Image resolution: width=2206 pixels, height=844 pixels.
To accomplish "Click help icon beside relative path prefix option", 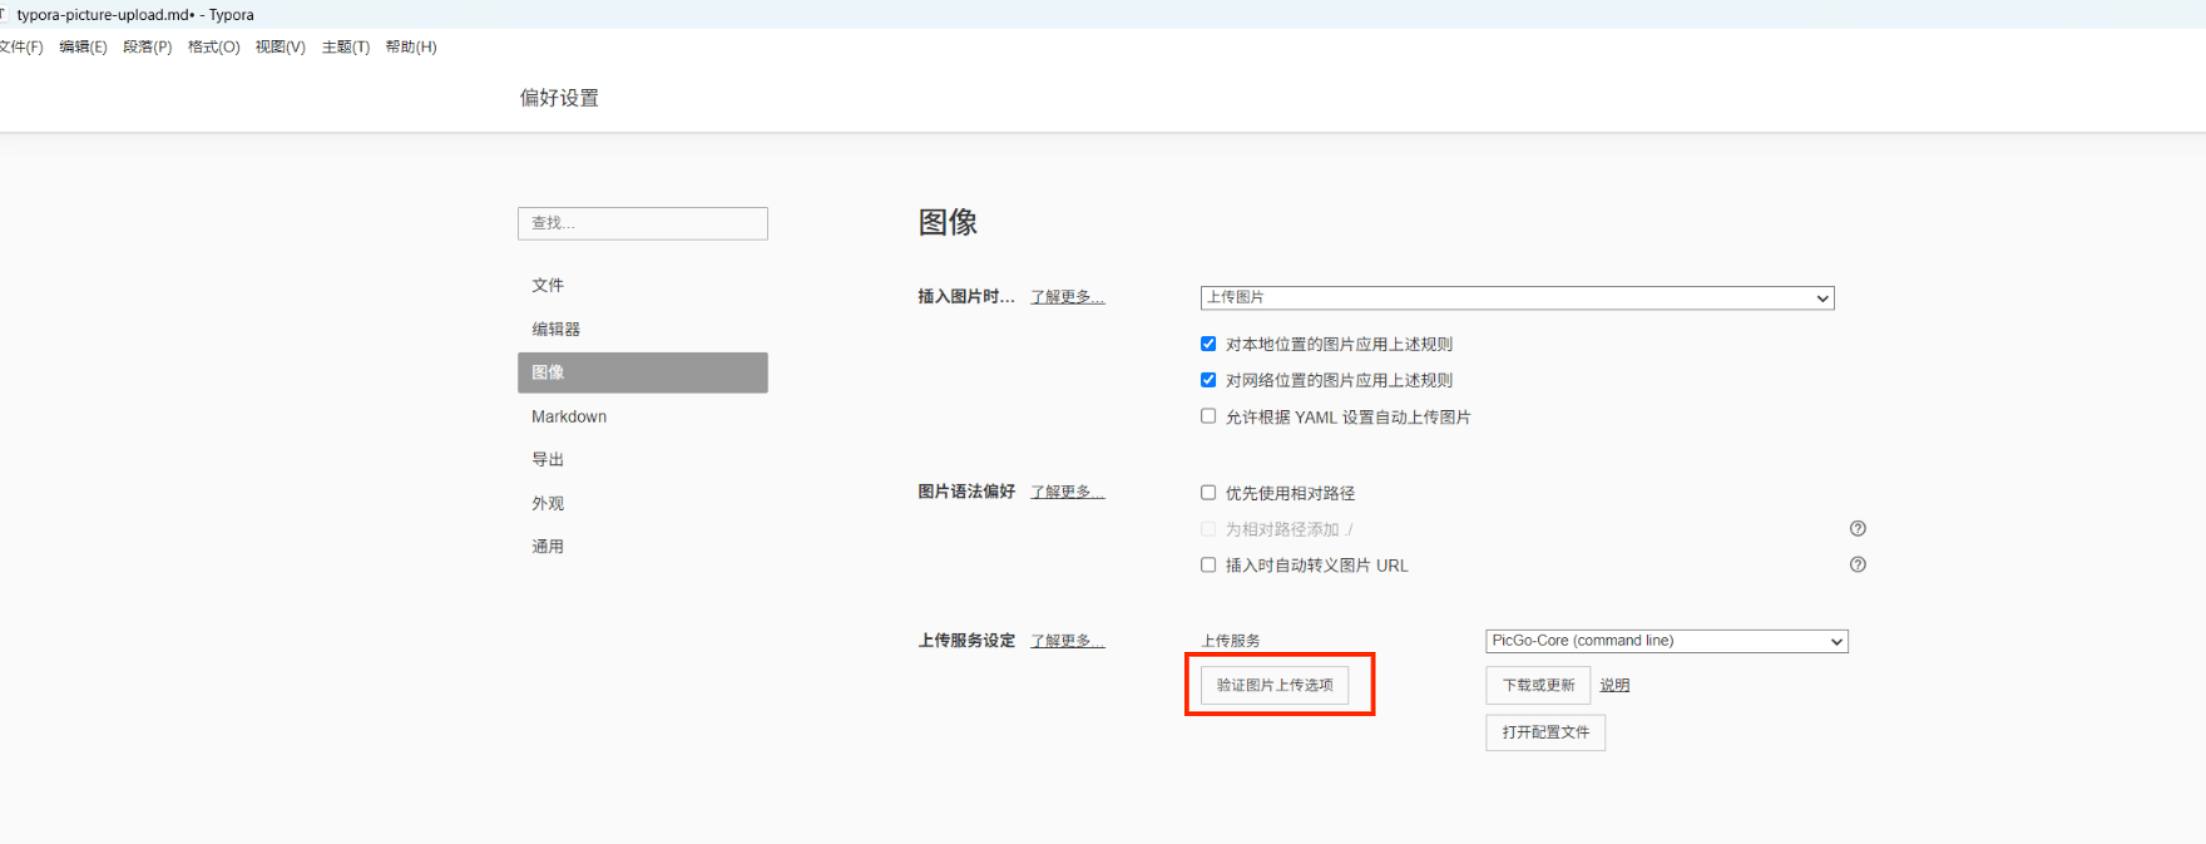I will [1857, 529].
